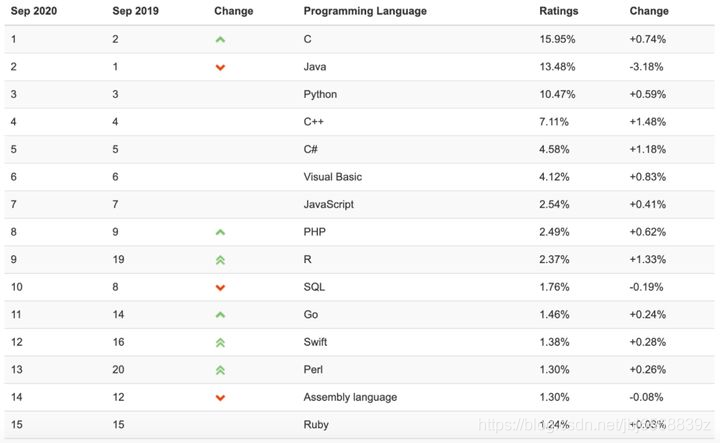This screenshot has height=443, width=720.
Task: Click the Sep 2020 column header
Action: point(34,11)
